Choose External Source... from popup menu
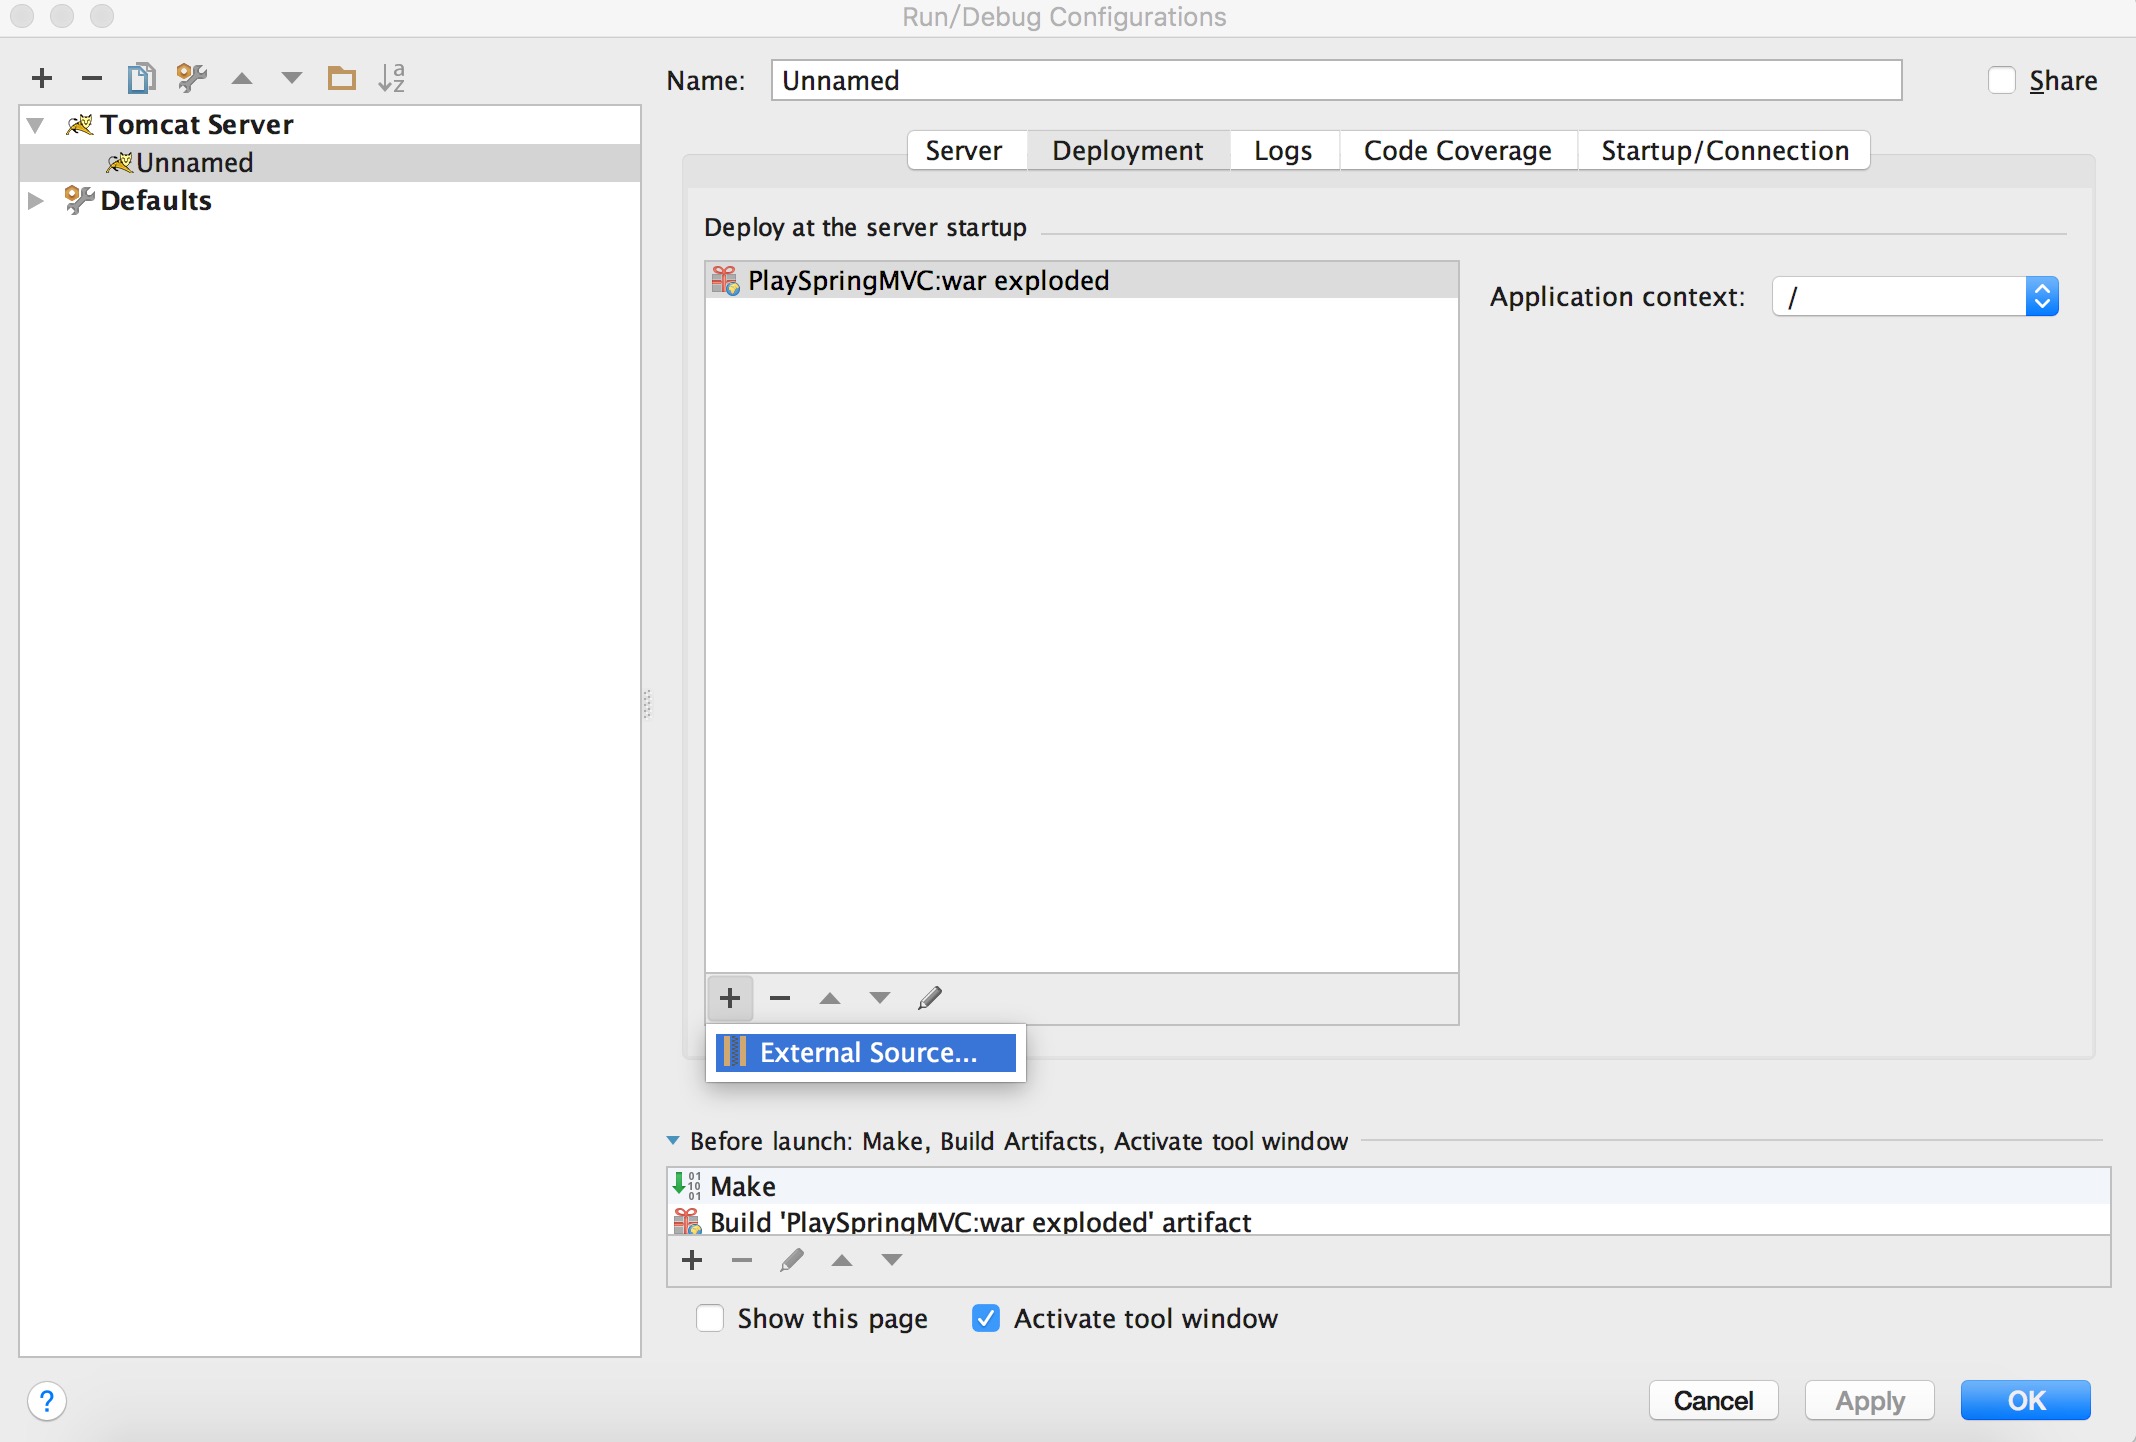The width and height of the screenshot is (2136, 1442). click(866, 1052)
